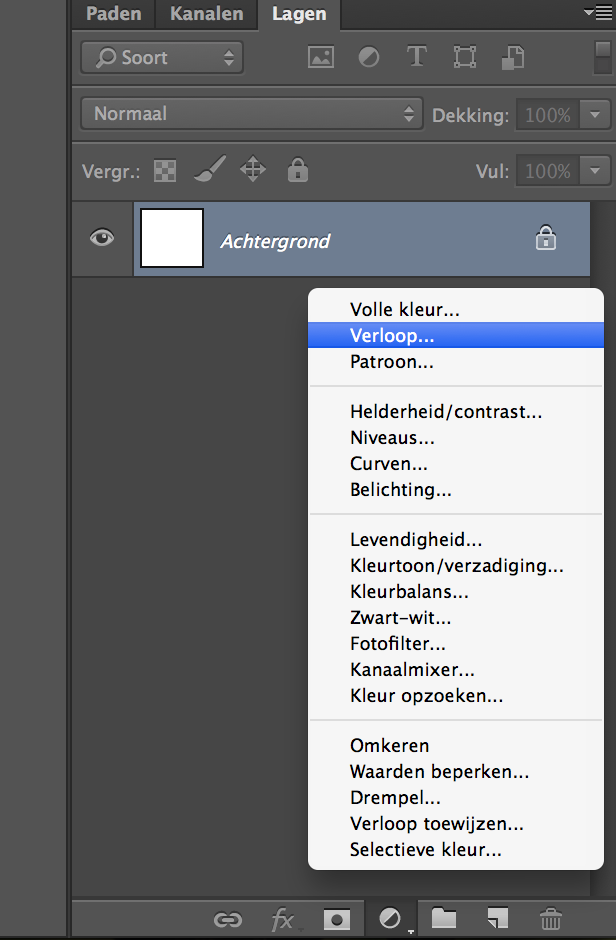The image size is (616, 940).
Task: Add Levendigheid... adjustment layer
Action: click(455, 540)
